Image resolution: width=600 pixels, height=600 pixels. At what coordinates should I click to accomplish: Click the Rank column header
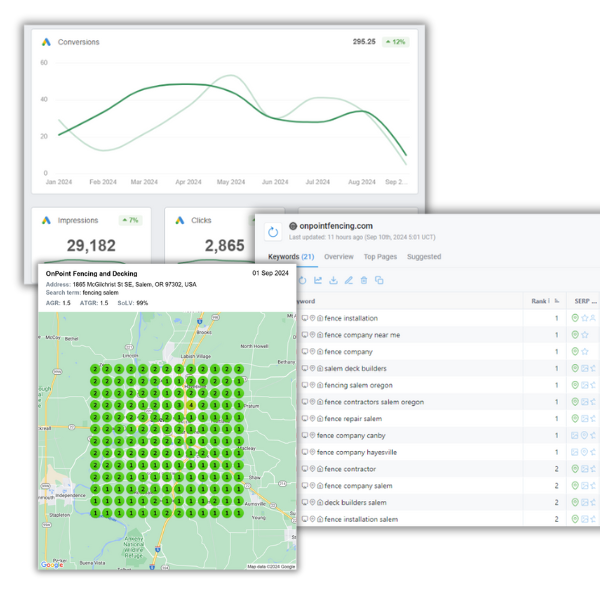pos(539,301)
